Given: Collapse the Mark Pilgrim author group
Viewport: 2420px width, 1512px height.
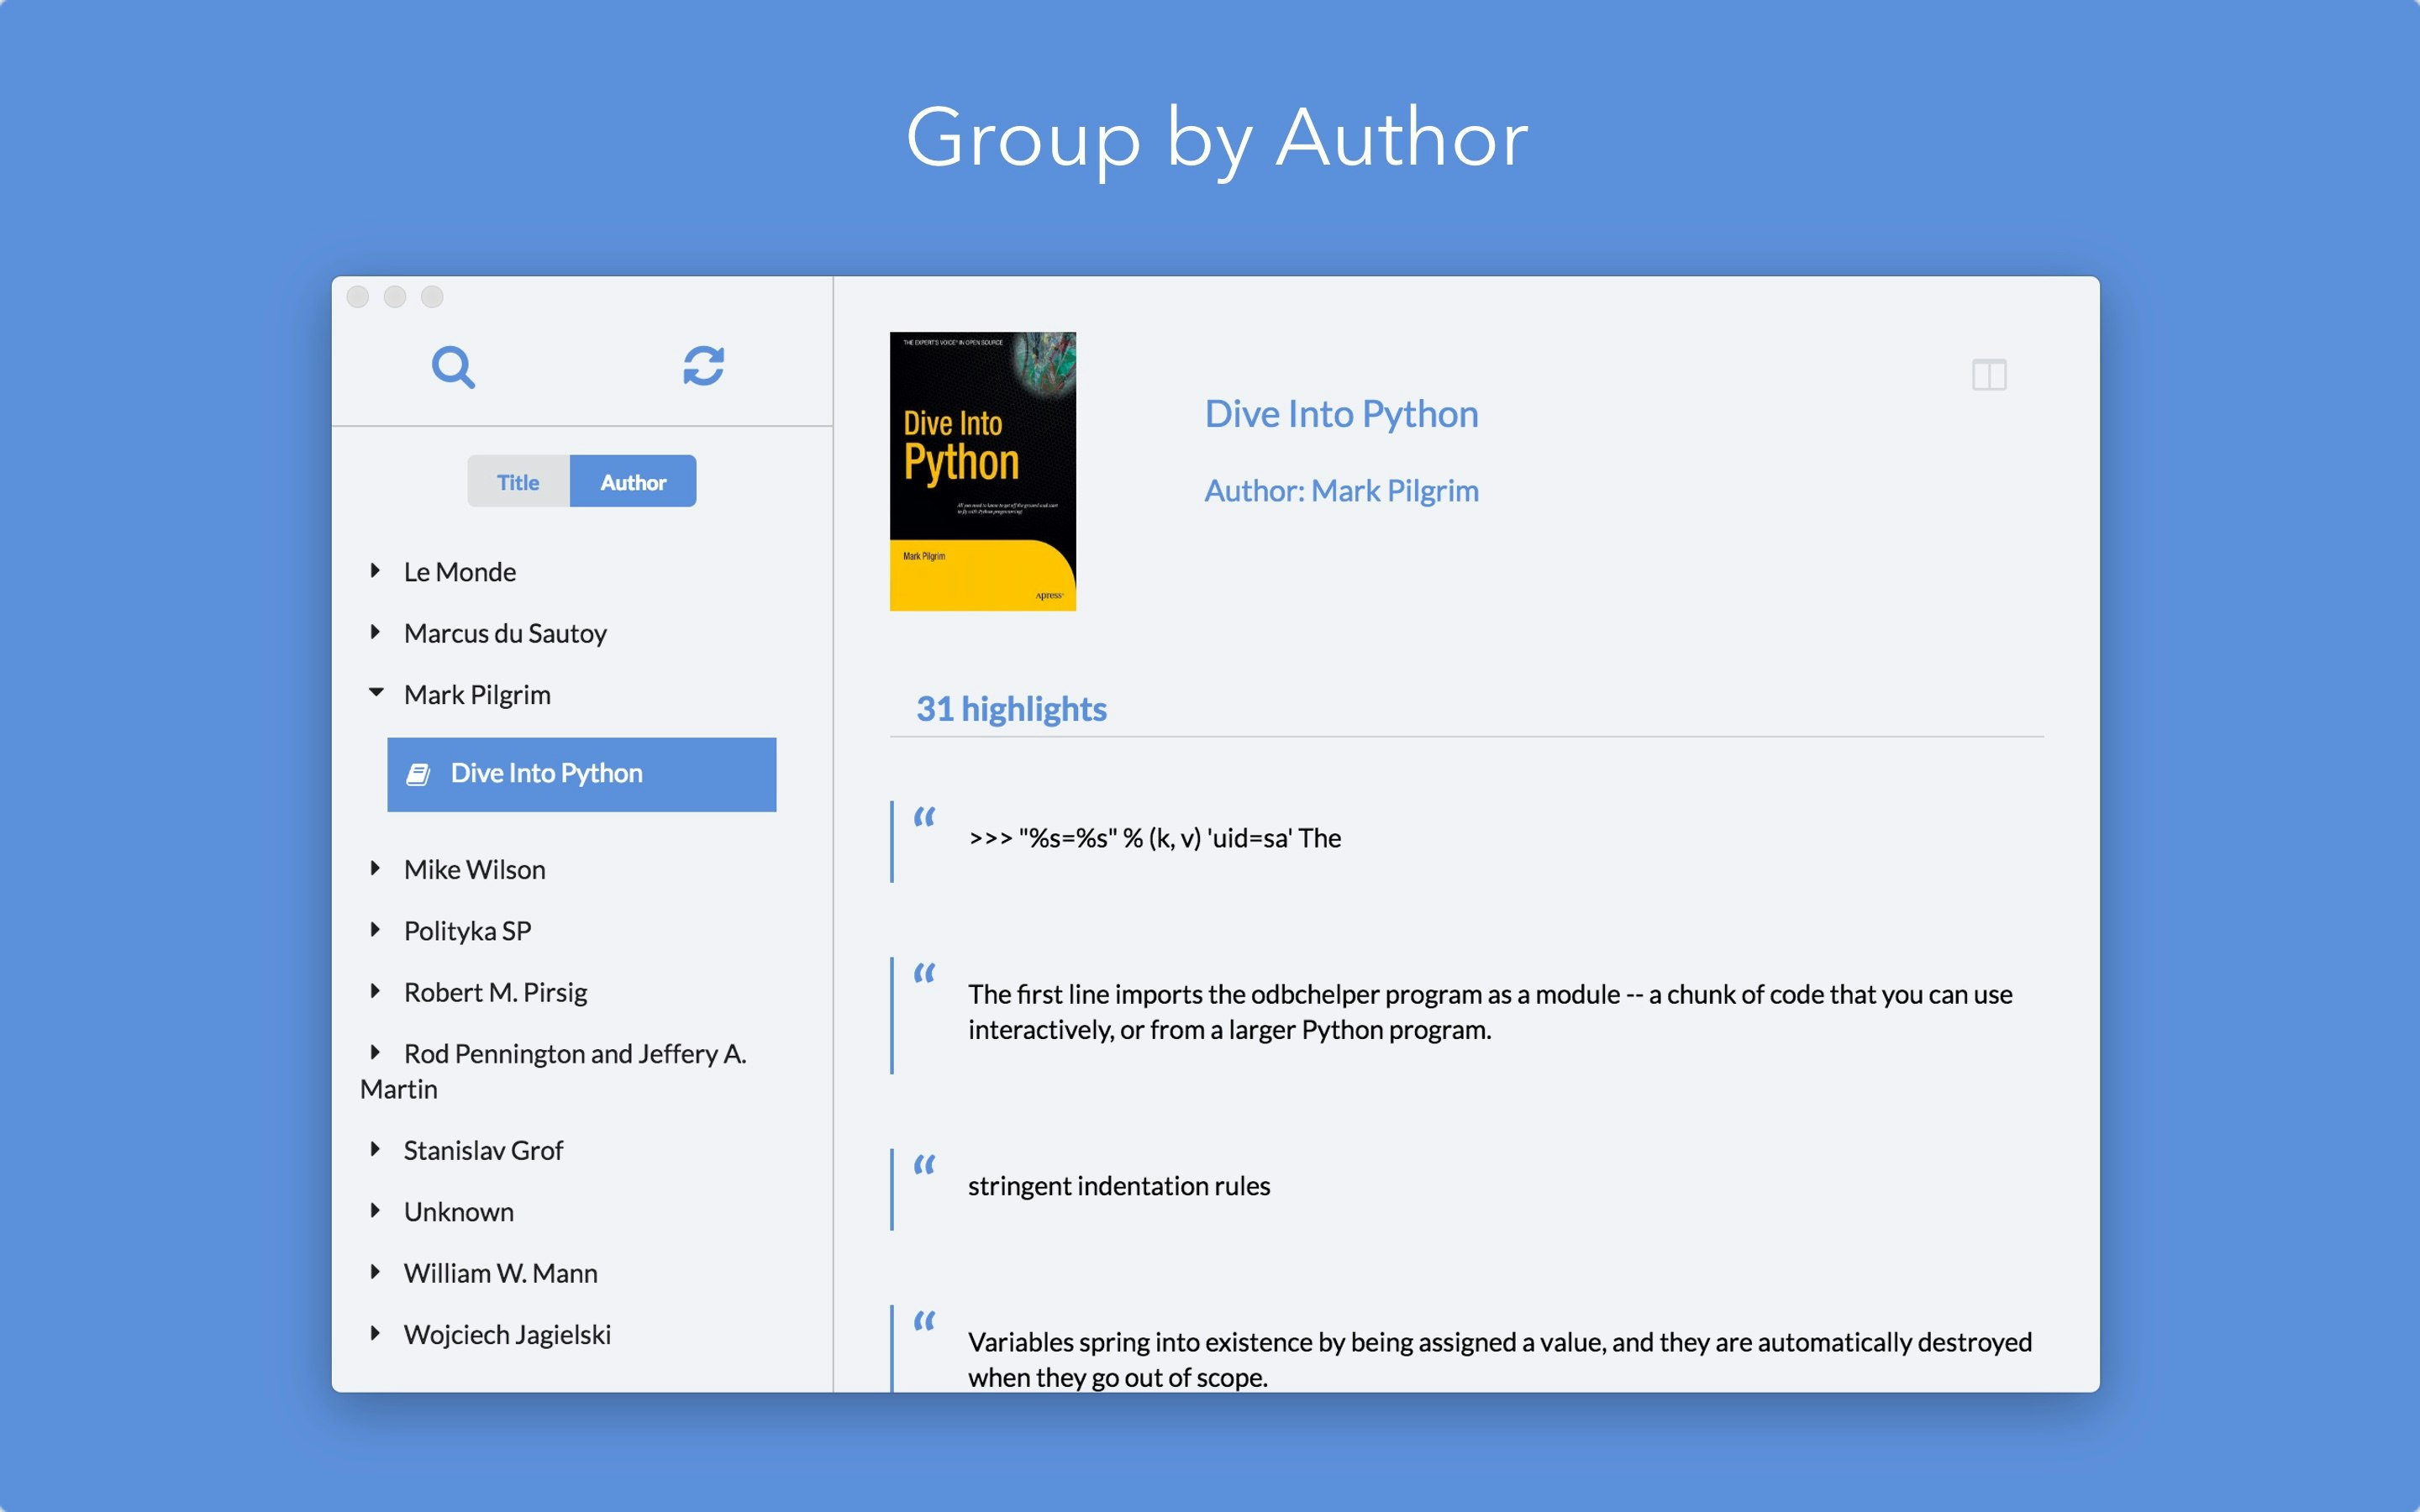Looking at the screenshot, I should tap(376, 693).
